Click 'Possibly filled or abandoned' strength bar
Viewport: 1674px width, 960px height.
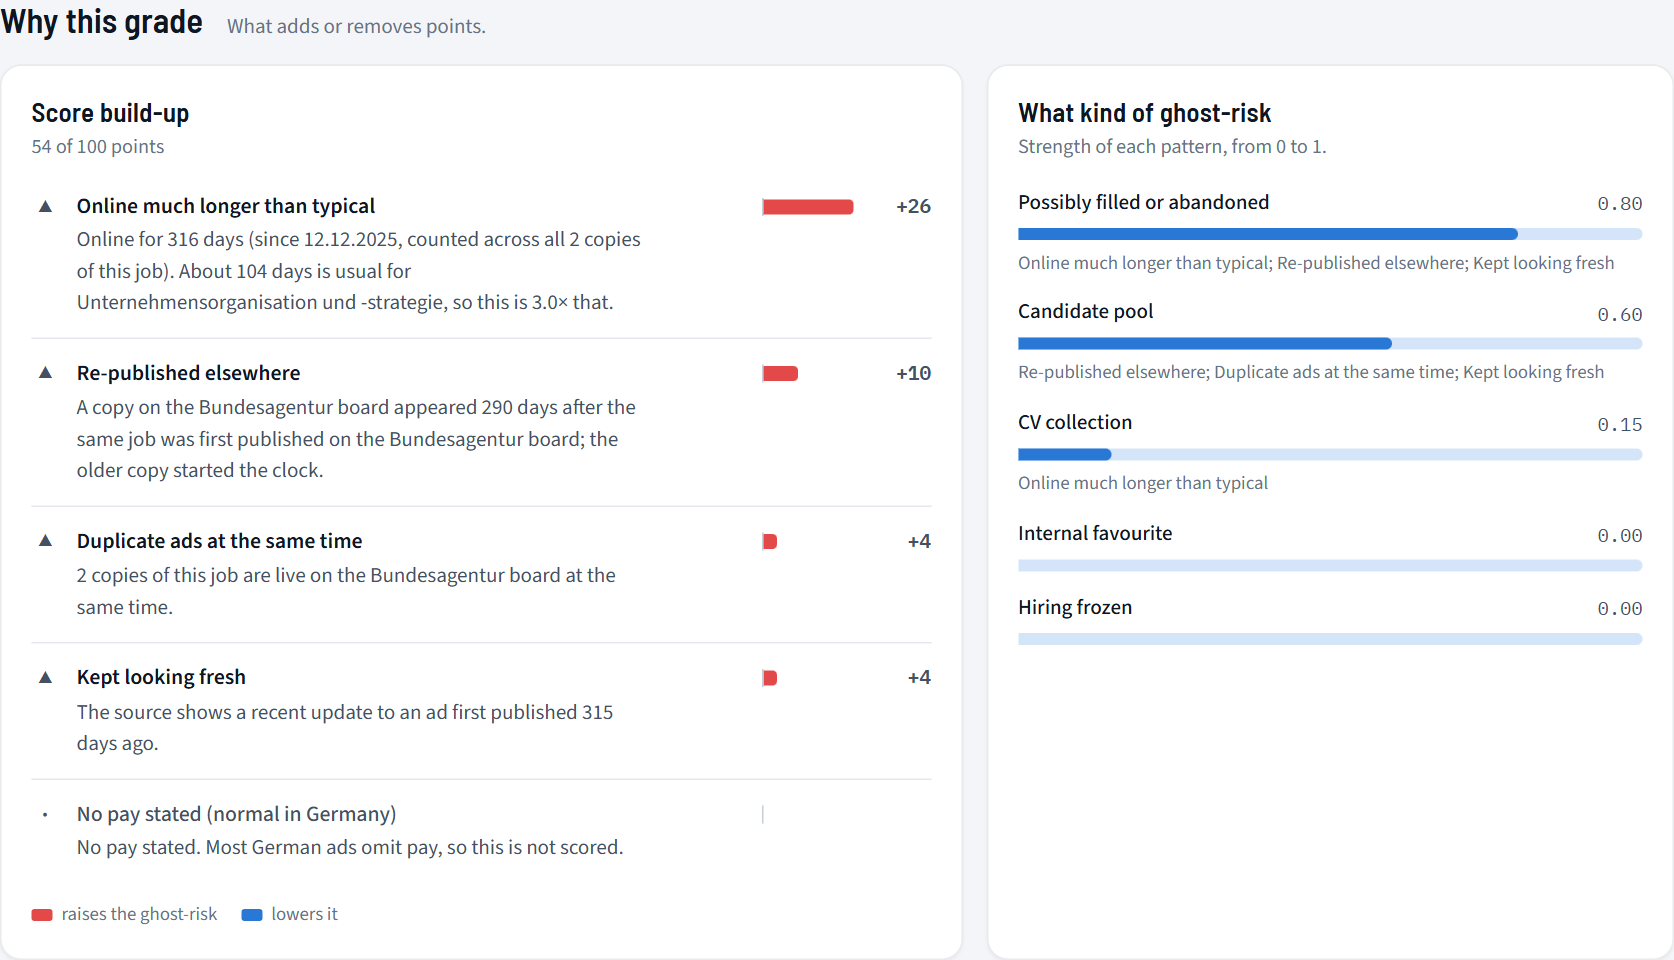[x=1330, y=234]
